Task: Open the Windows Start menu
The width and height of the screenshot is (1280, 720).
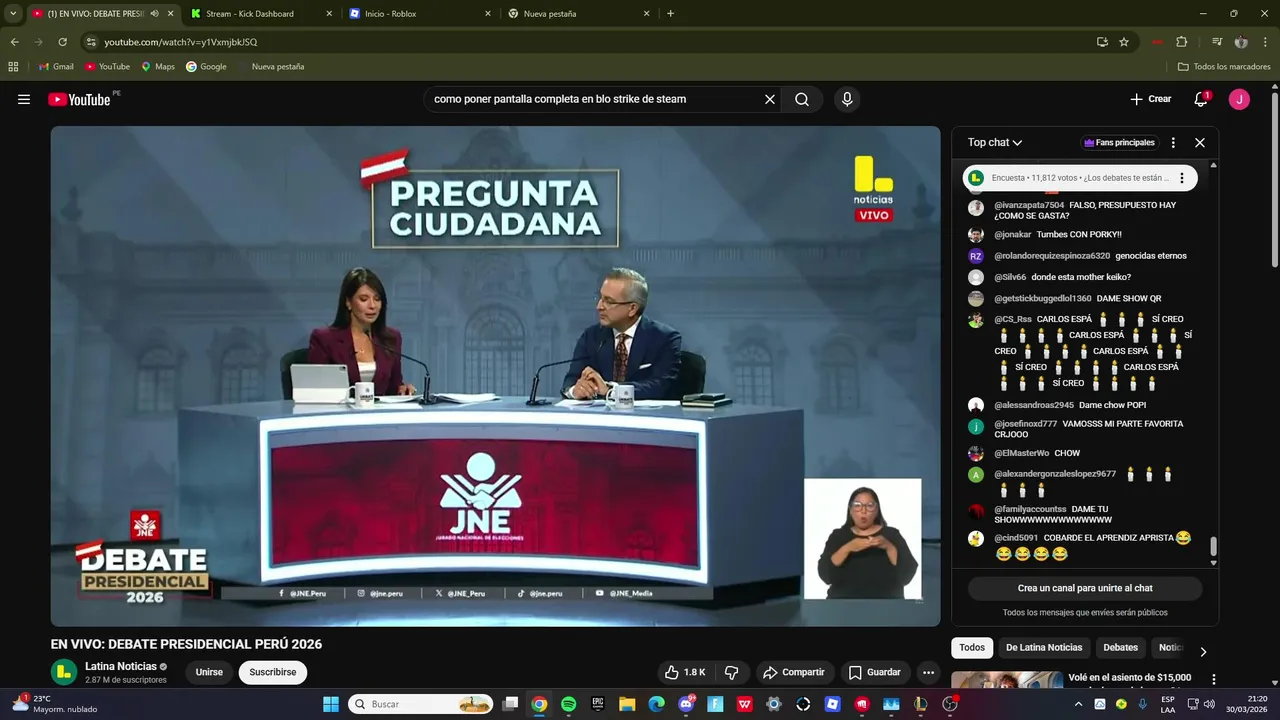Action: coord(331,704)
